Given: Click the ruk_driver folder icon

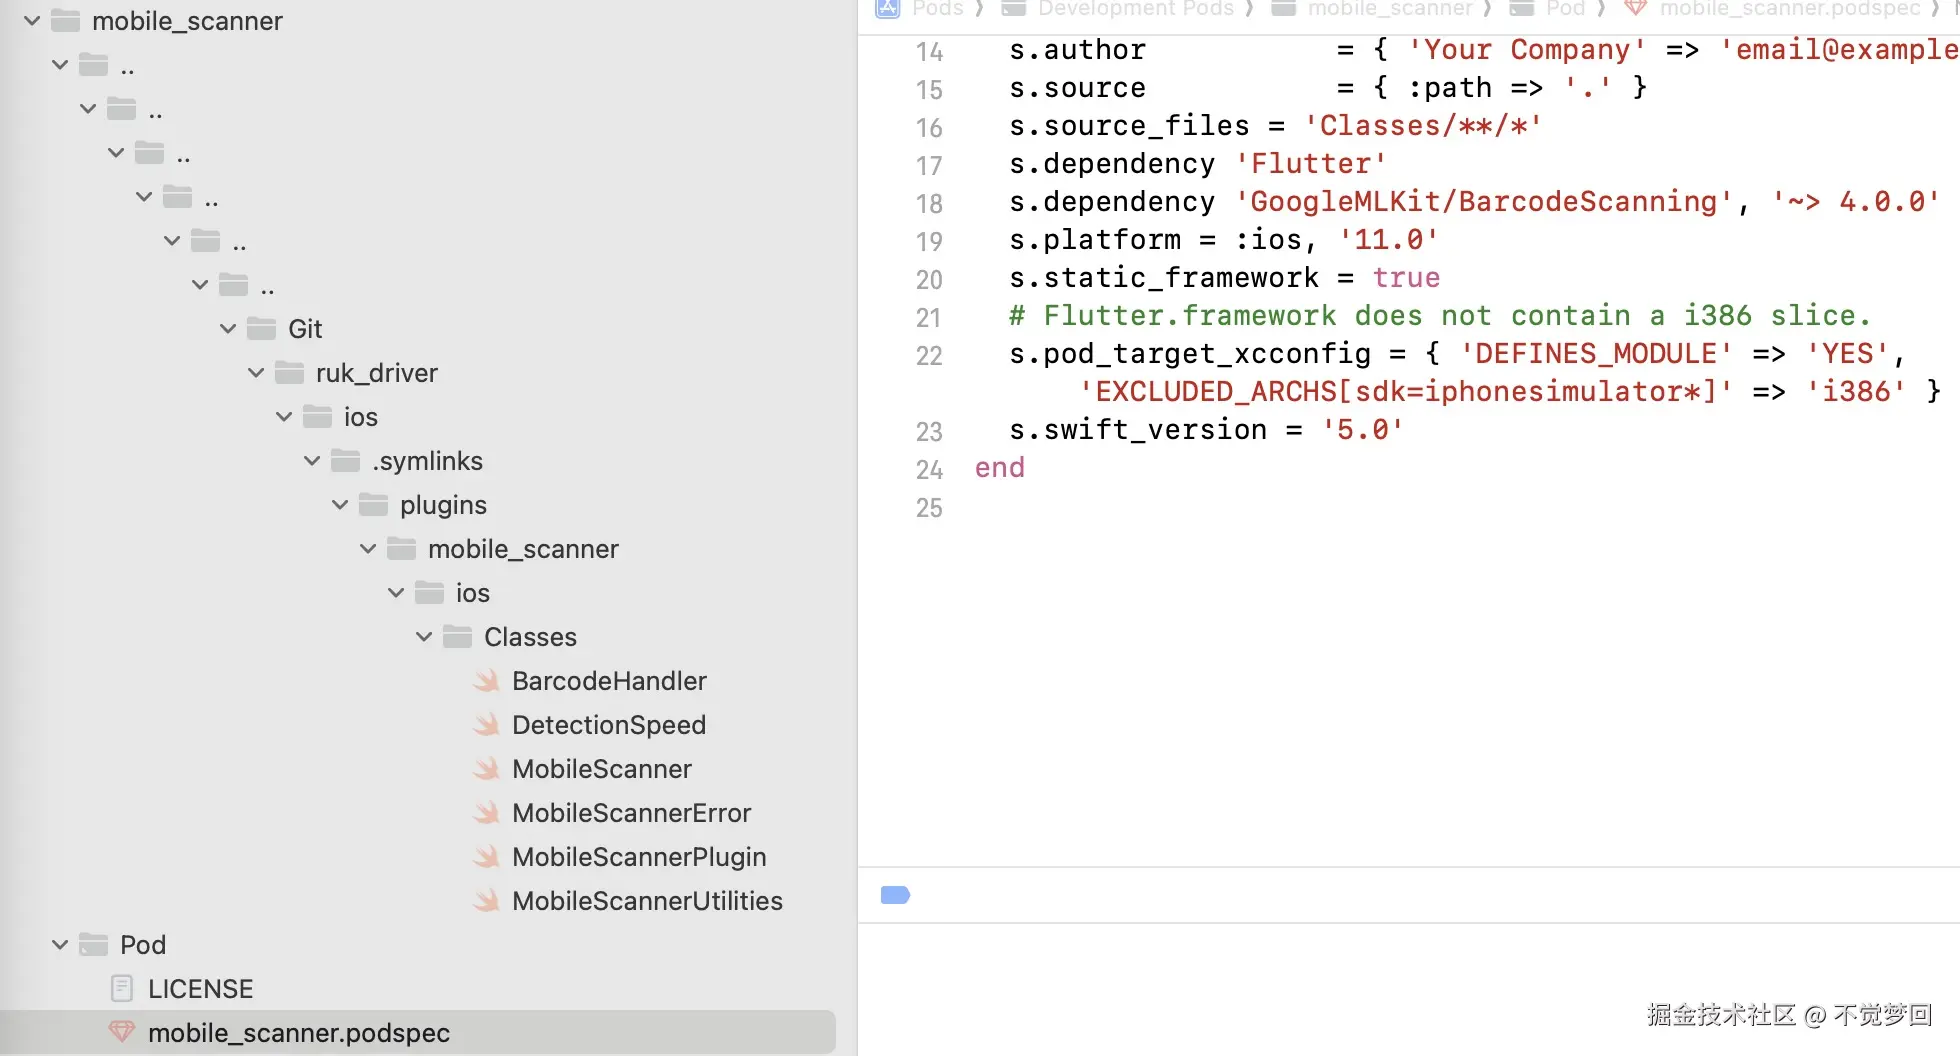Looking at the screenshot, I should pyautogui.click(x=290, y=372).
